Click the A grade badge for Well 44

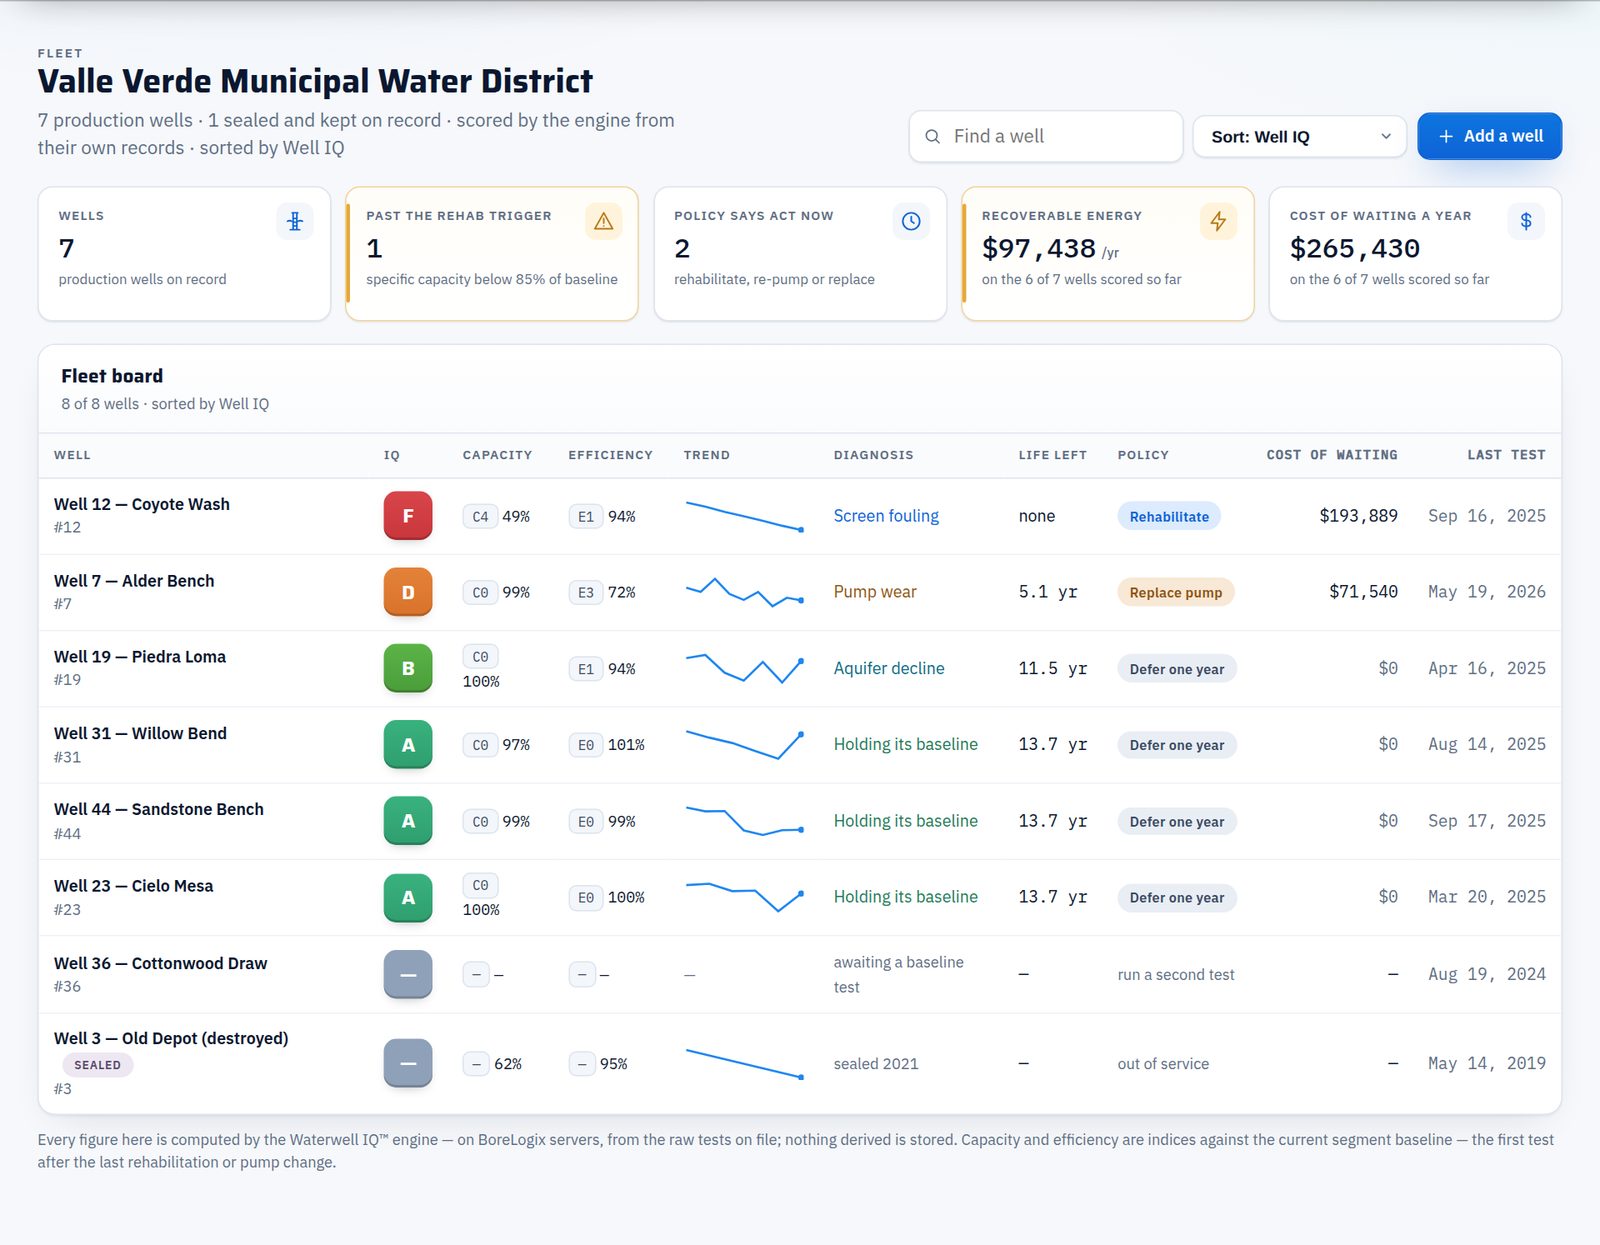click(408, 821)
